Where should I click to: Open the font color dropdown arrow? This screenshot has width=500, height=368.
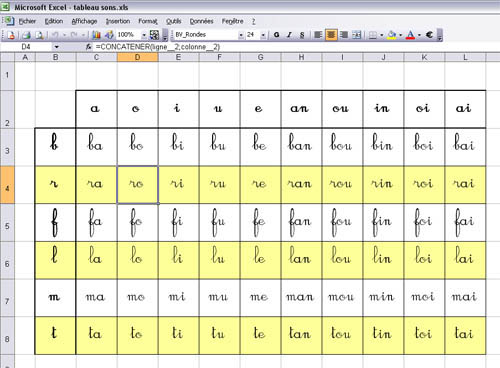click(x=419, y=35)
